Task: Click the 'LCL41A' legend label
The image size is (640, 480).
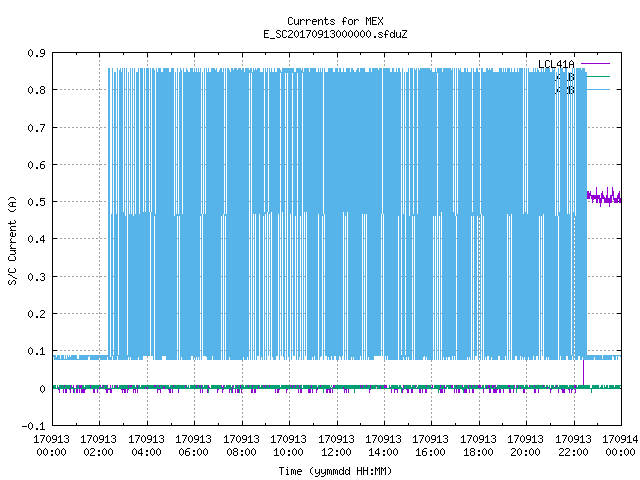Action: pyautogui.click(x=556, y=64)
